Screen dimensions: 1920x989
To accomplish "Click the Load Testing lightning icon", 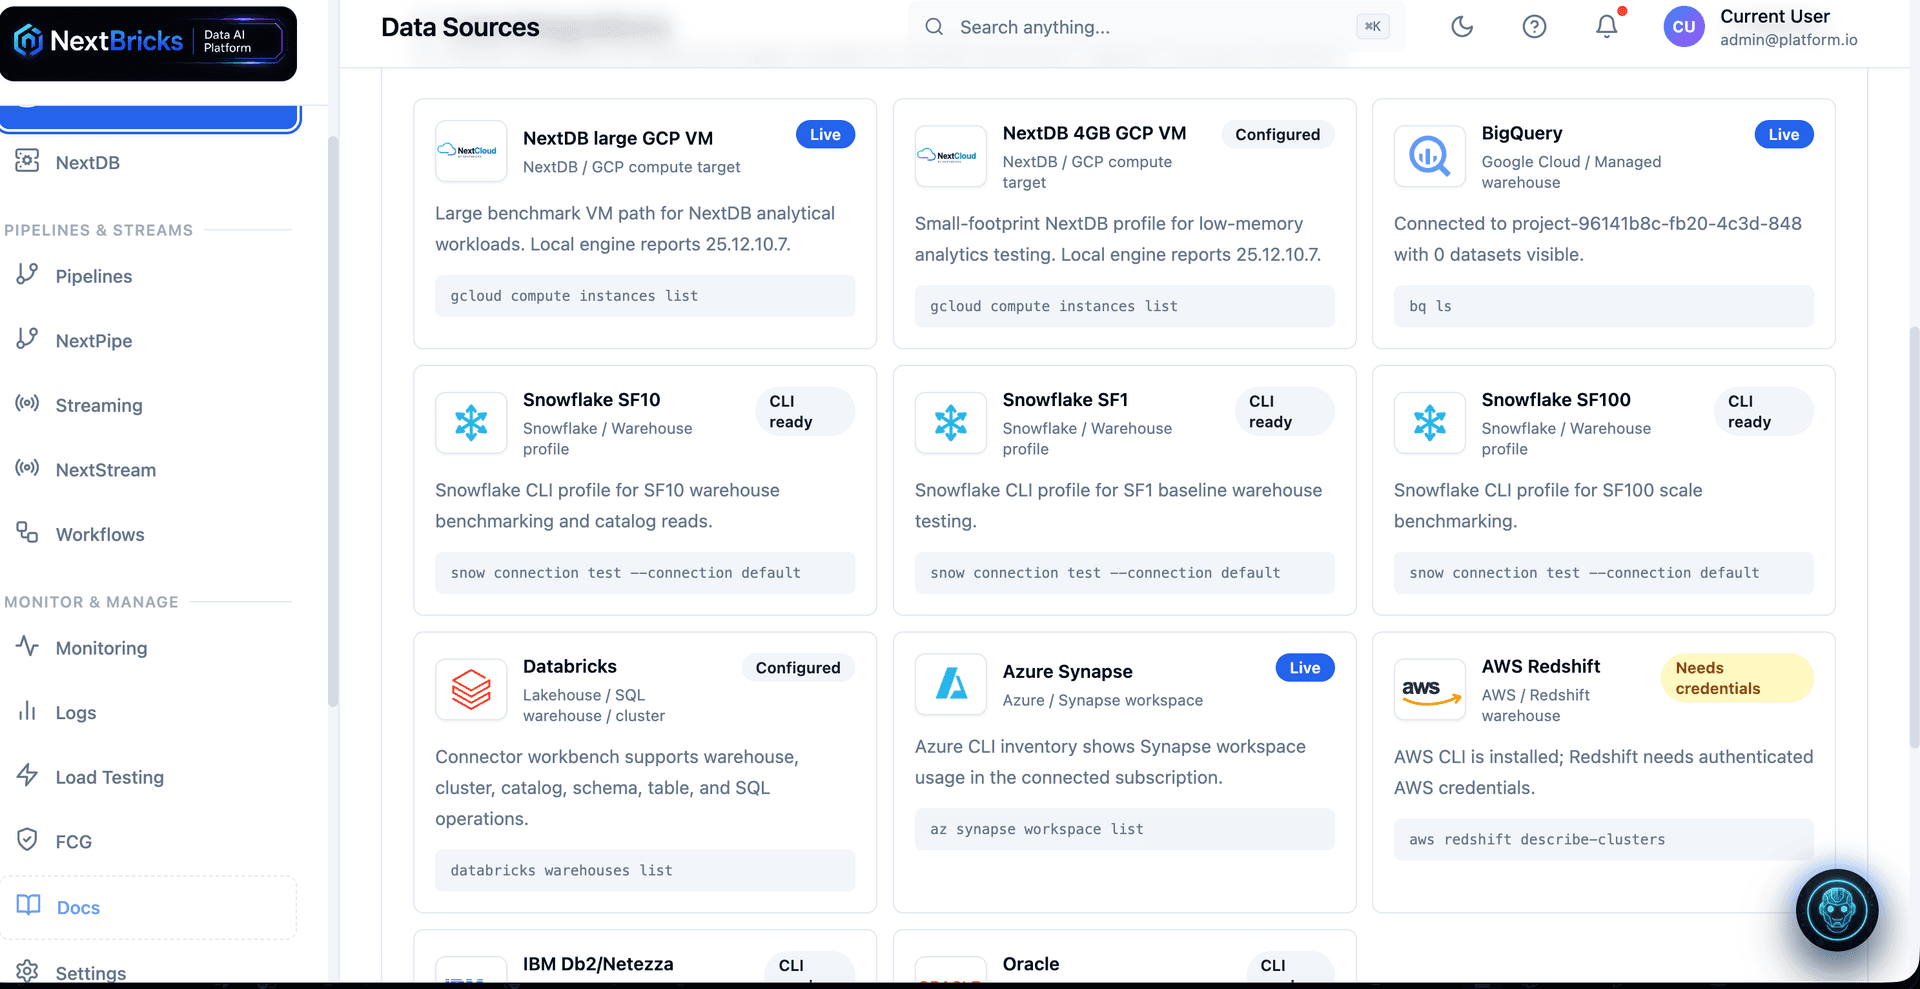I will (27, 775).
